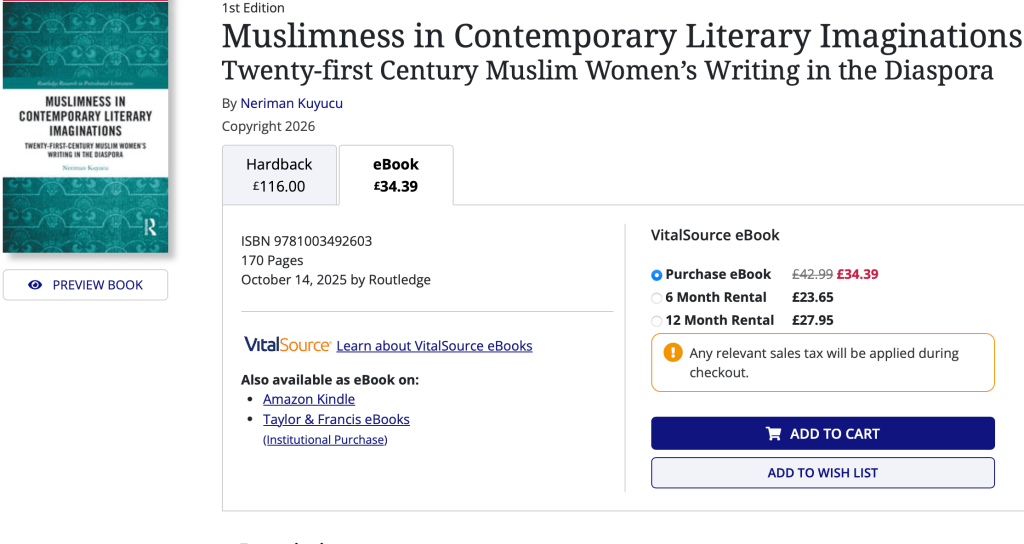The height and width of the screenshot is (544, 1024).
Task: Click the Routledge logo on book cover
Action: 149,227
